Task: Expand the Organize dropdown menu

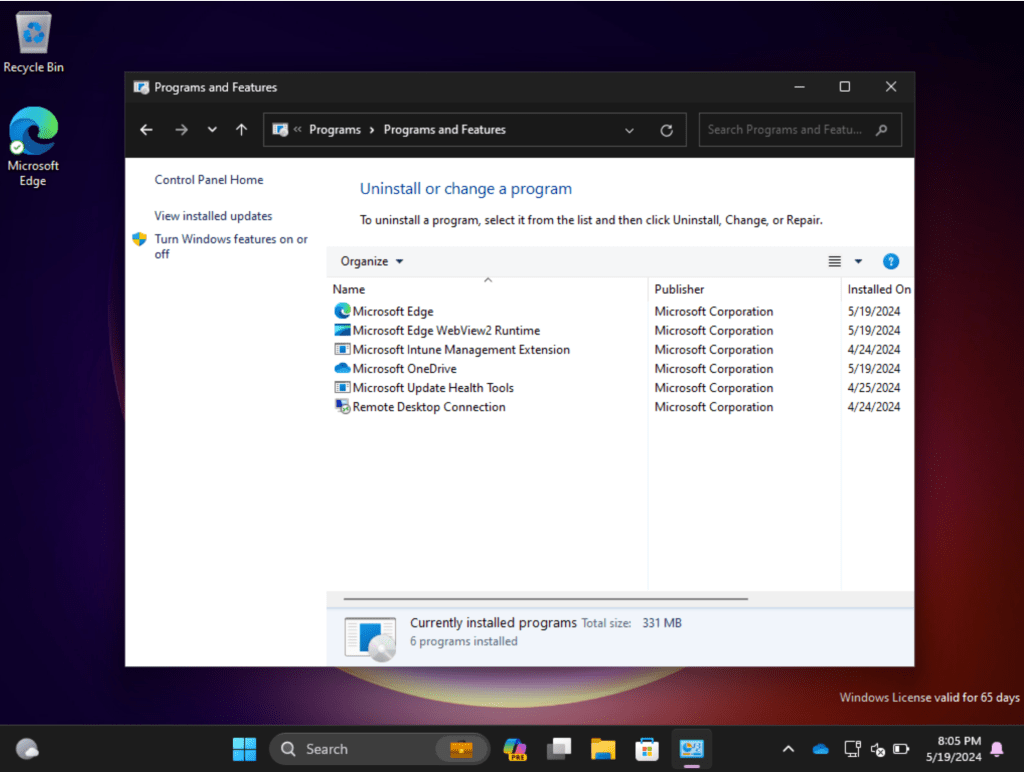Action: [372, 261]
